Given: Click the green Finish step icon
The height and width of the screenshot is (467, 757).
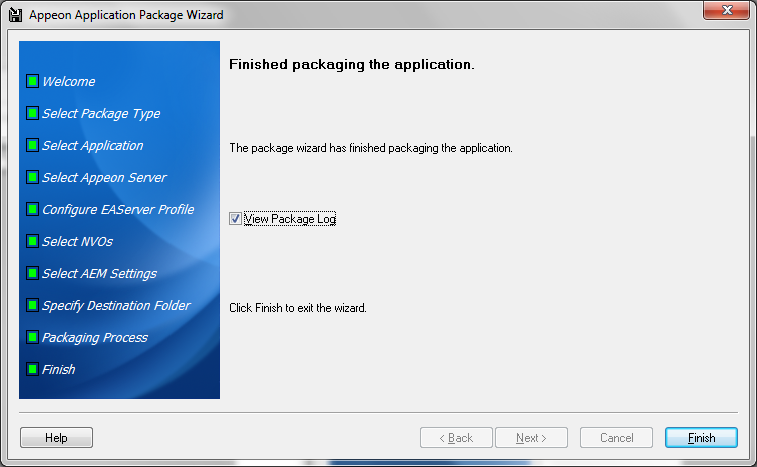Looking at the screenshot, I should [x=32, y=369].
